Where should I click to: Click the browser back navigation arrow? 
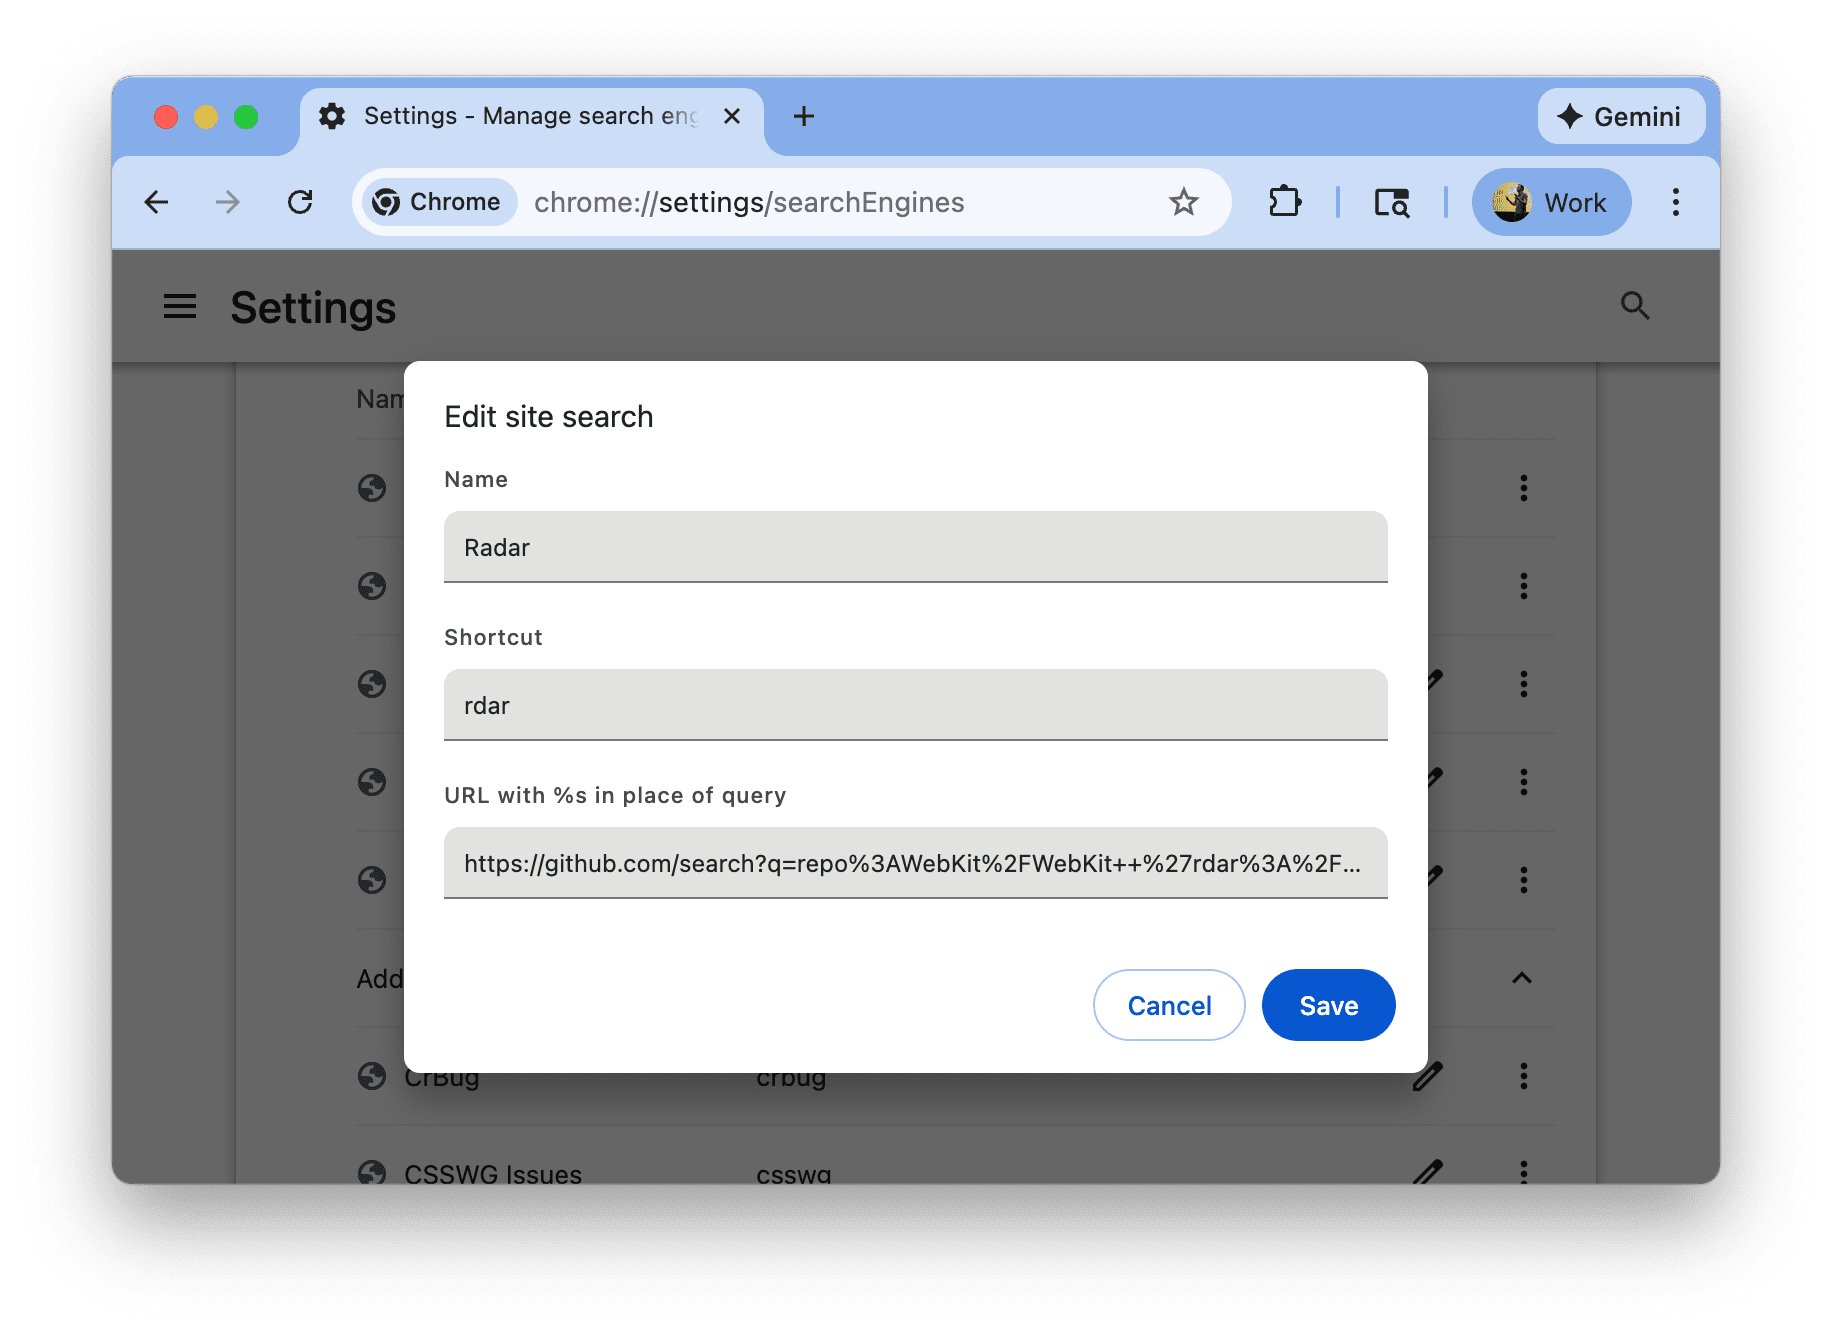coord(157,202)
